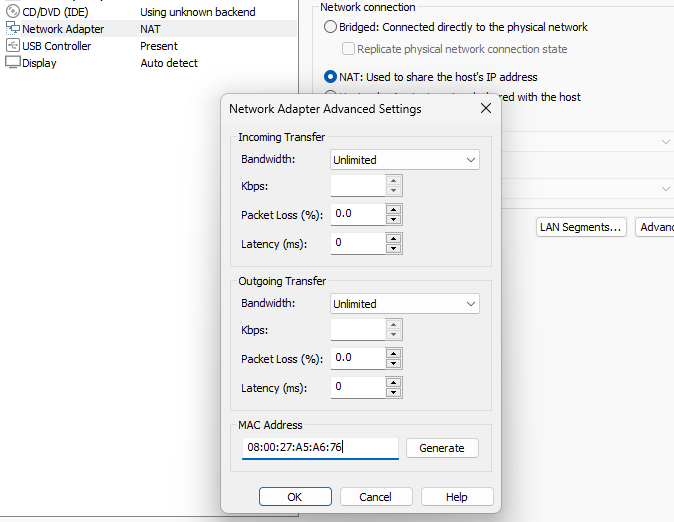
Task: Select the Network Adapter device icon
Action: pos(13,29)
